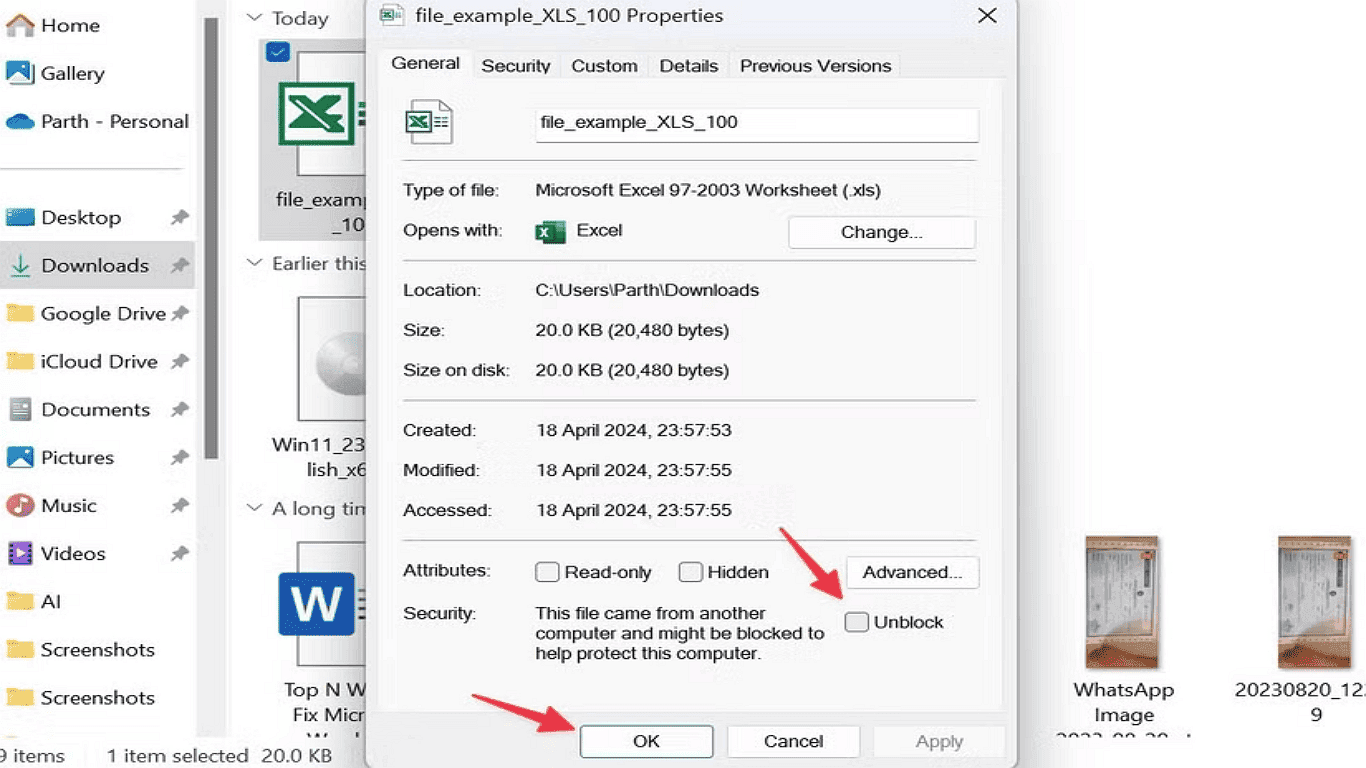Click the pin icon next to Downloads

point(180,265)
